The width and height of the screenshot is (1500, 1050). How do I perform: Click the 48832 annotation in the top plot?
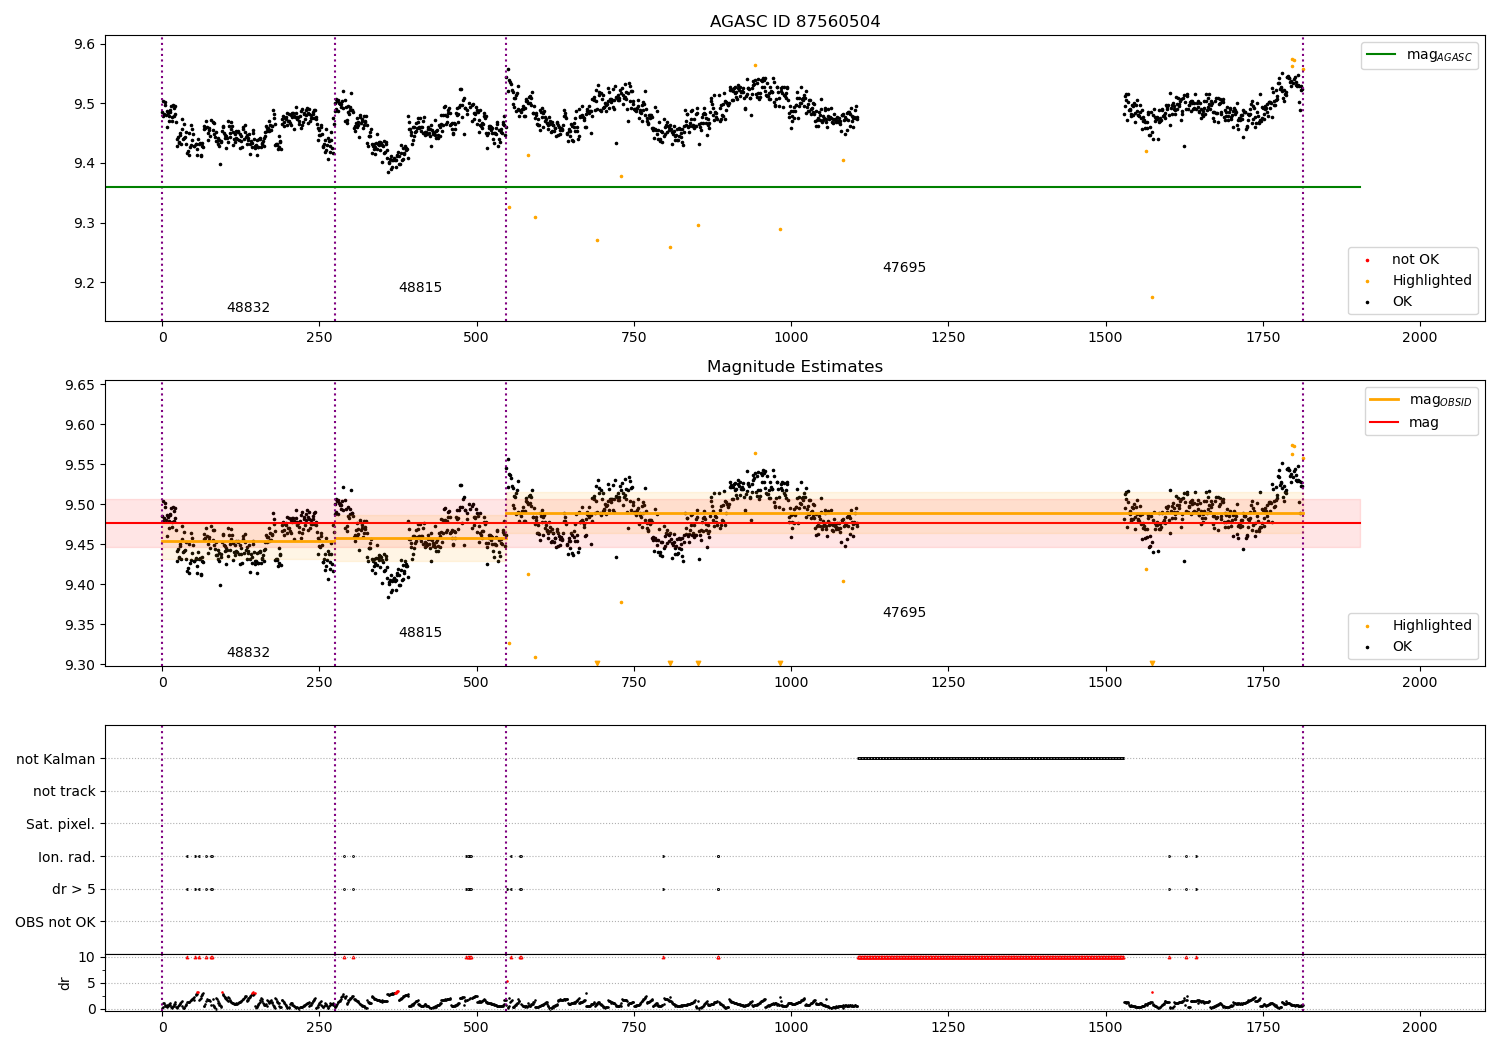point(248,308)
